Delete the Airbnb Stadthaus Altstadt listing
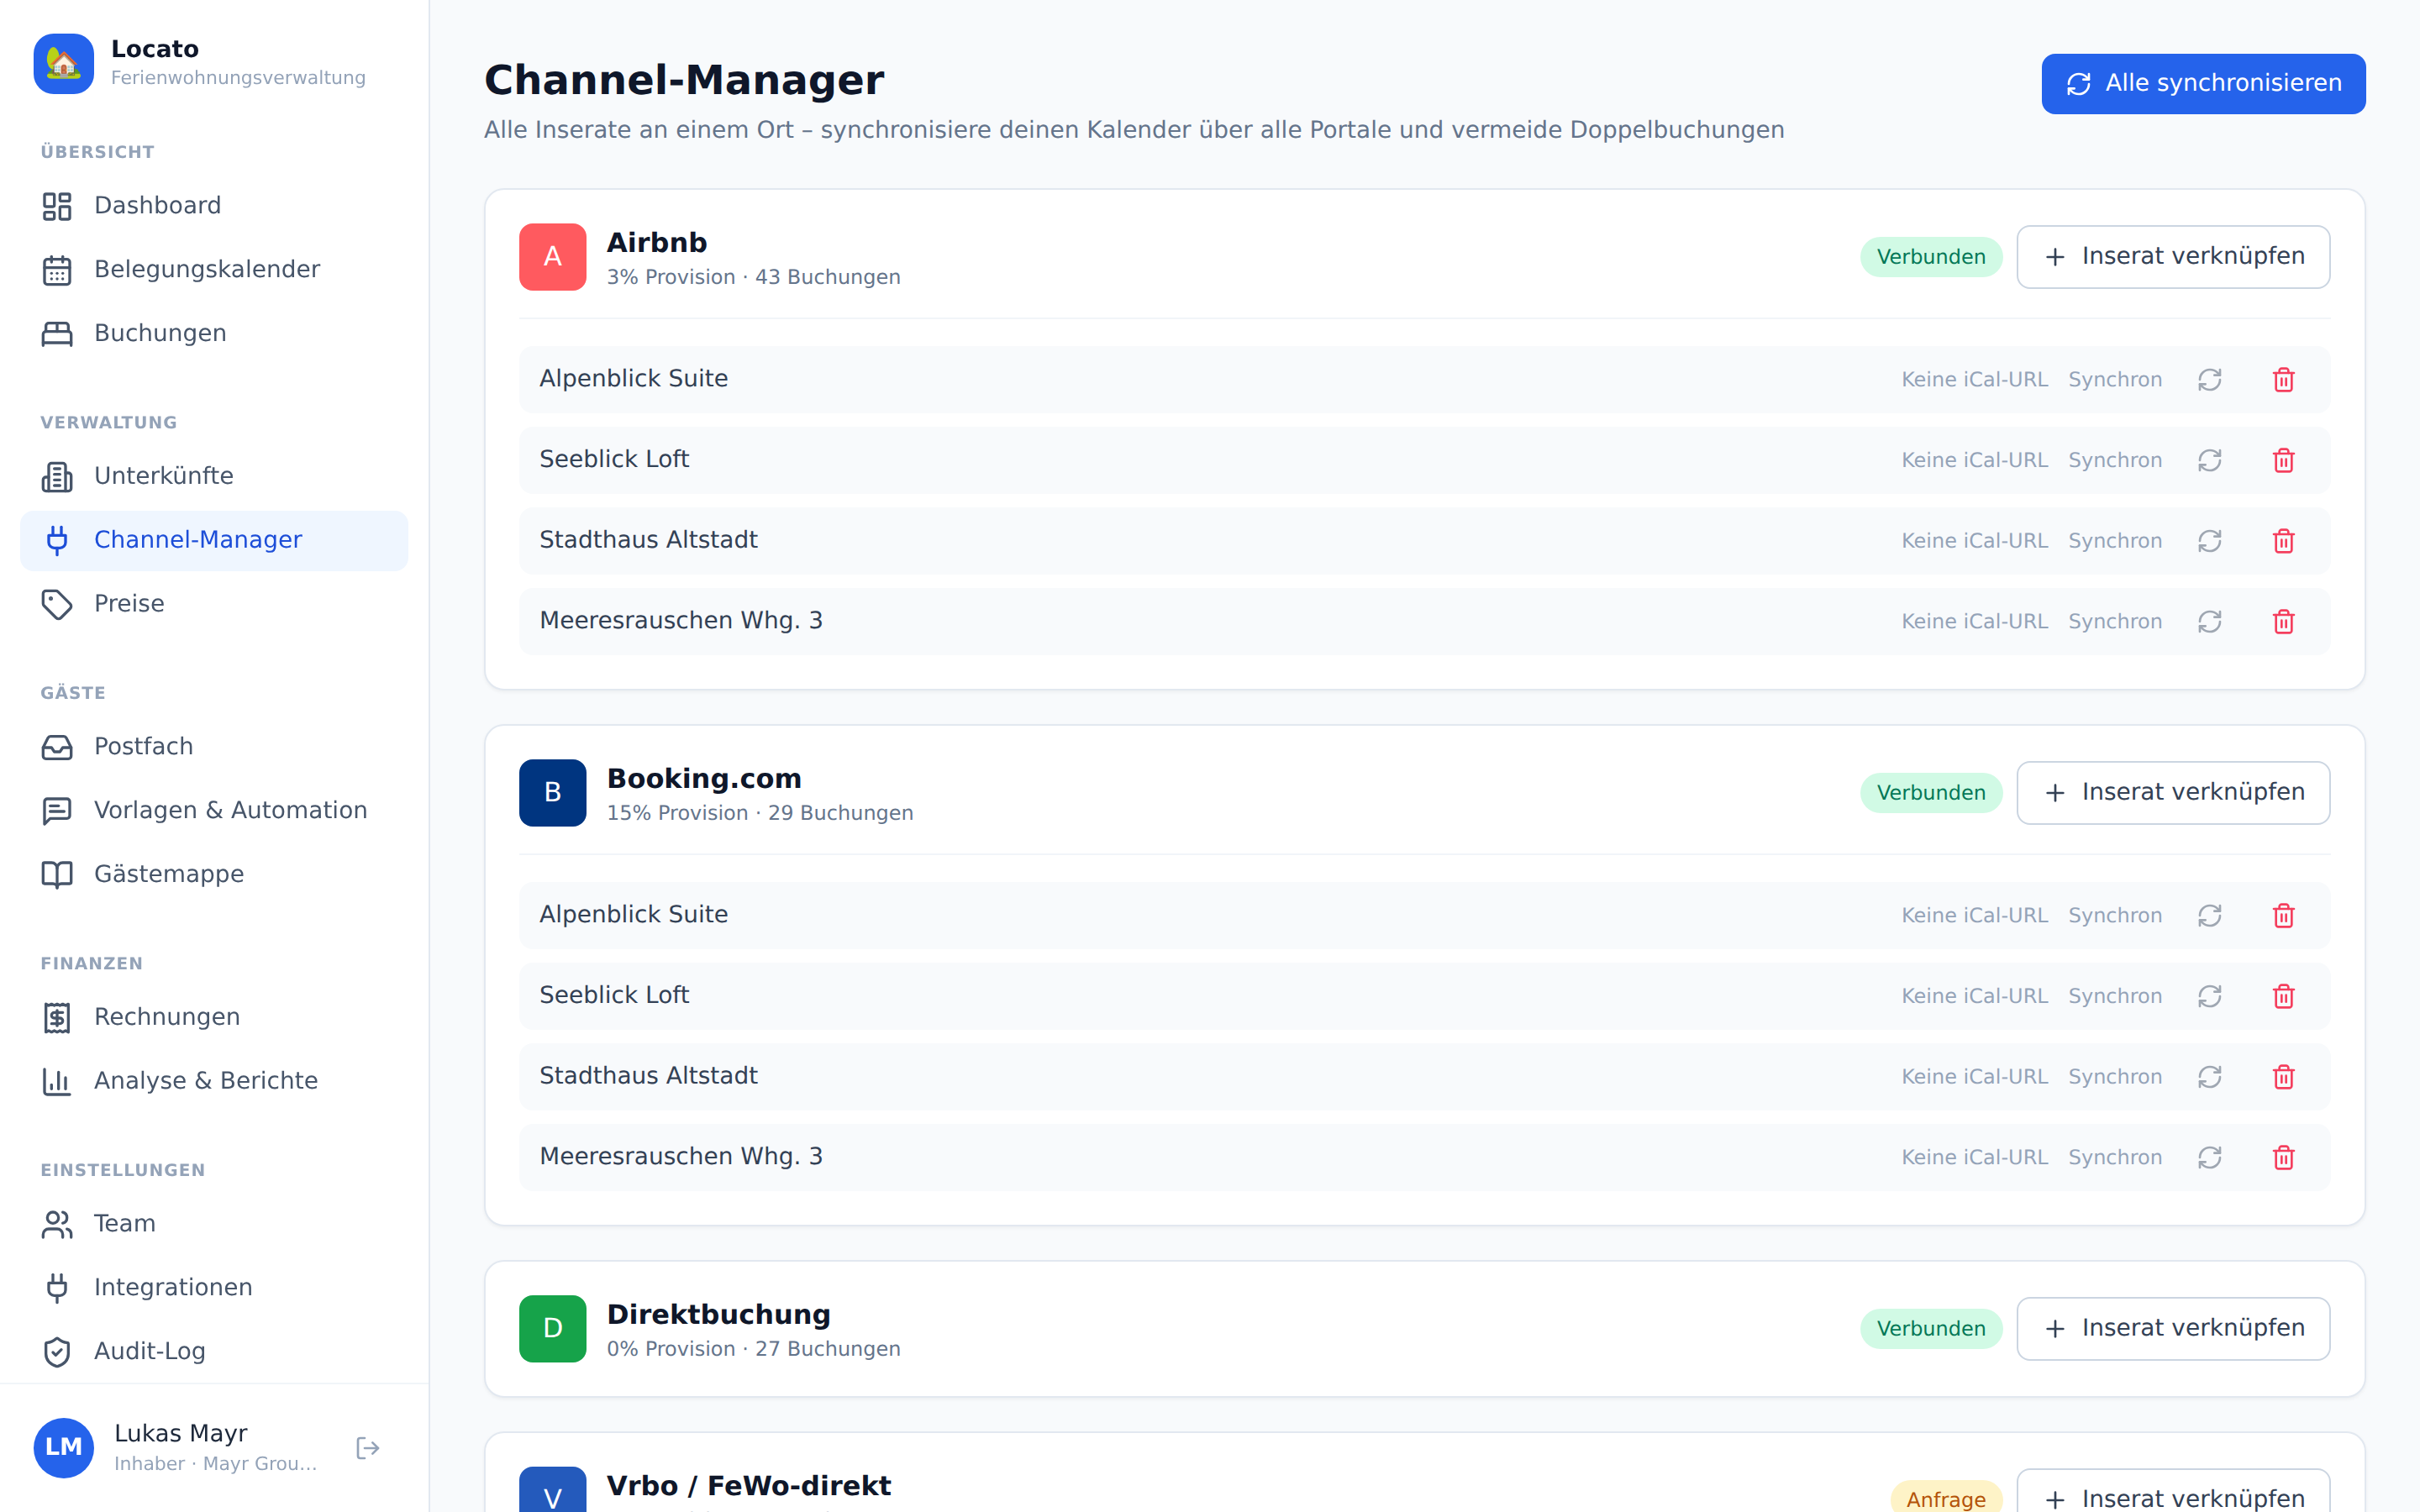 2284,541
